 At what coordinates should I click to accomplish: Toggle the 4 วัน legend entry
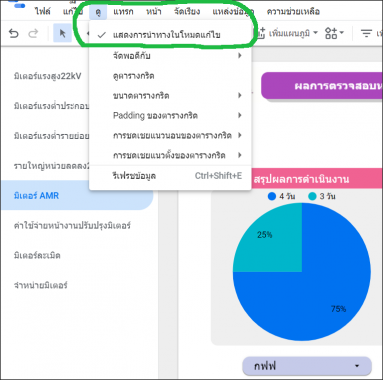[281, 196]
